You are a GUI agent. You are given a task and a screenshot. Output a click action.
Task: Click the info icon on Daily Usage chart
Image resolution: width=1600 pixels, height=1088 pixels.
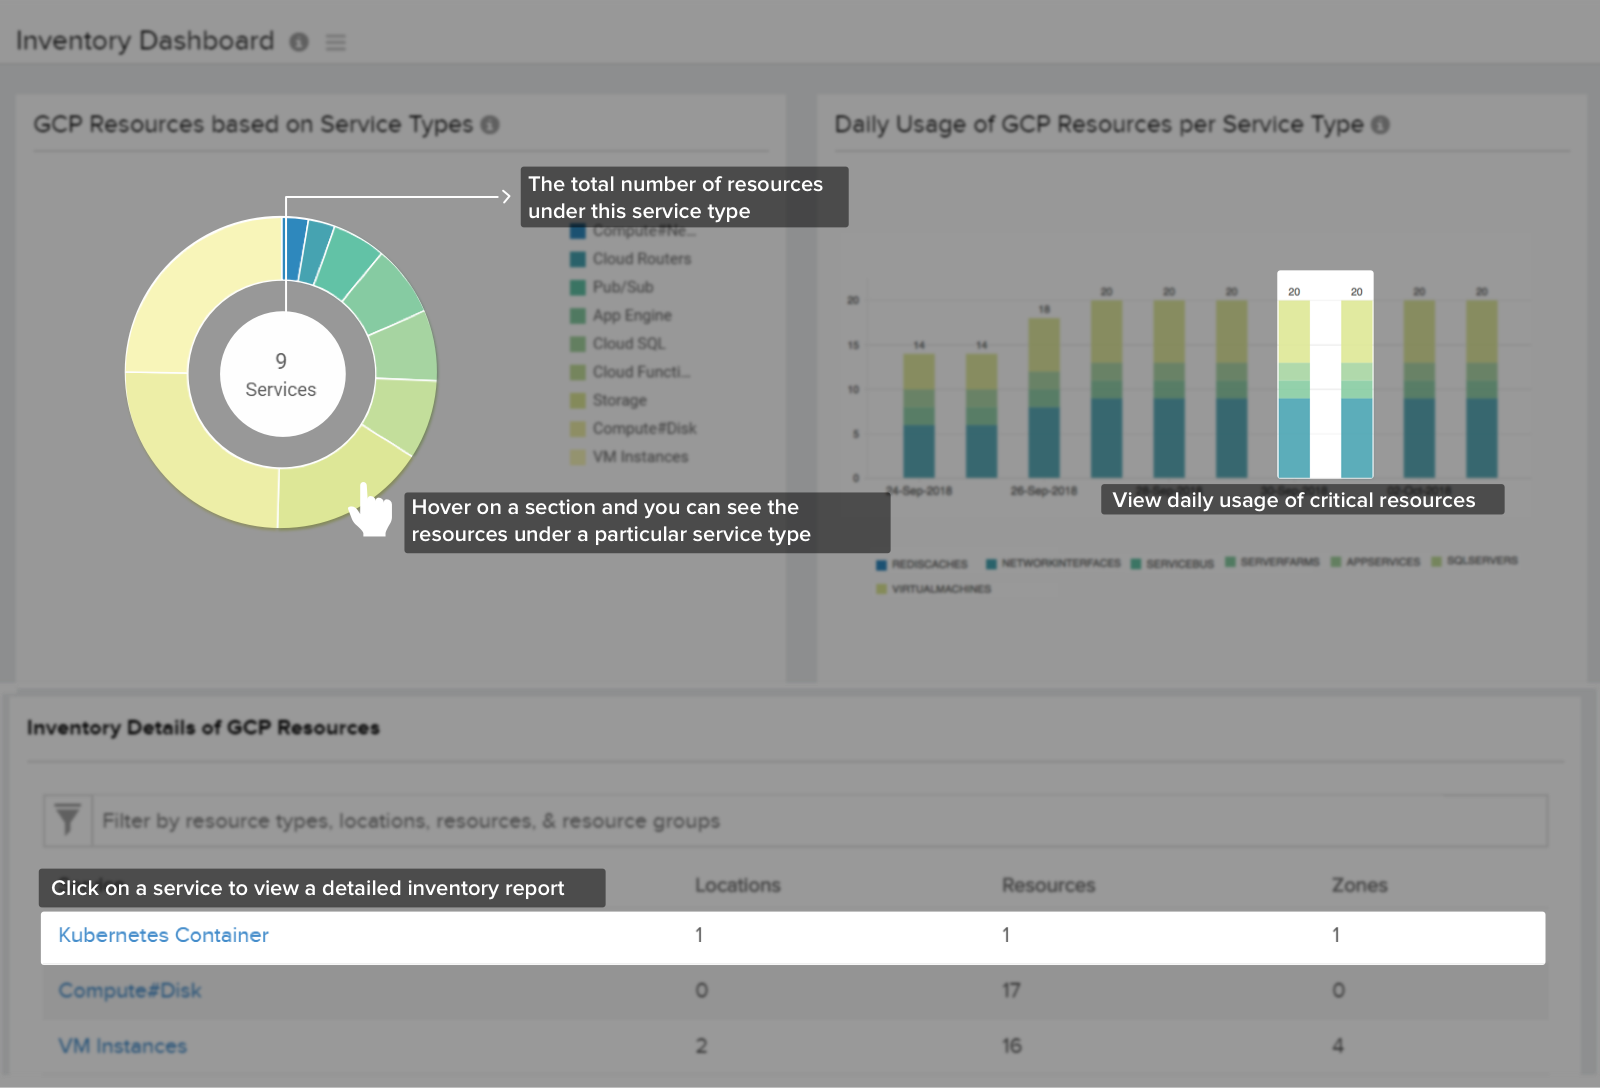pyautogui.click(x=1382, y=124)
